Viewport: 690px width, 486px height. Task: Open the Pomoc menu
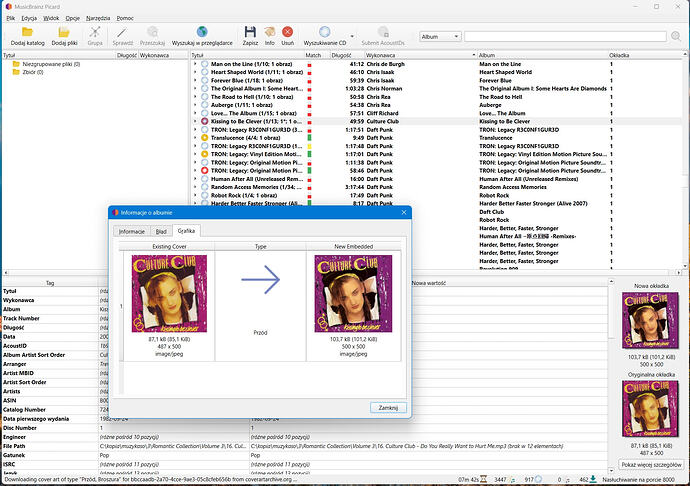(x=125, y=18)
